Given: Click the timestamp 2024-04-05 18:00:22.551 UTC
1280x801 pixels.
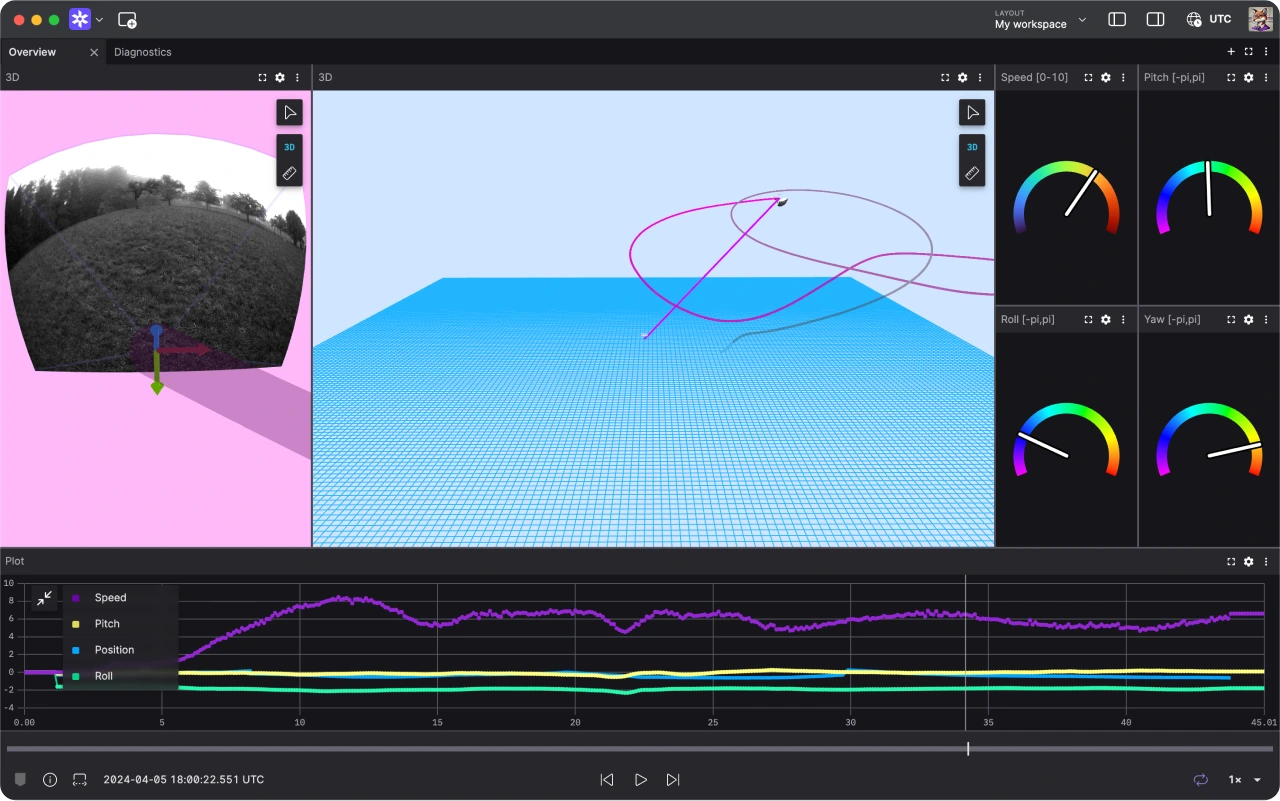Looking at the screenshot, I should click(x=184, y=779).
